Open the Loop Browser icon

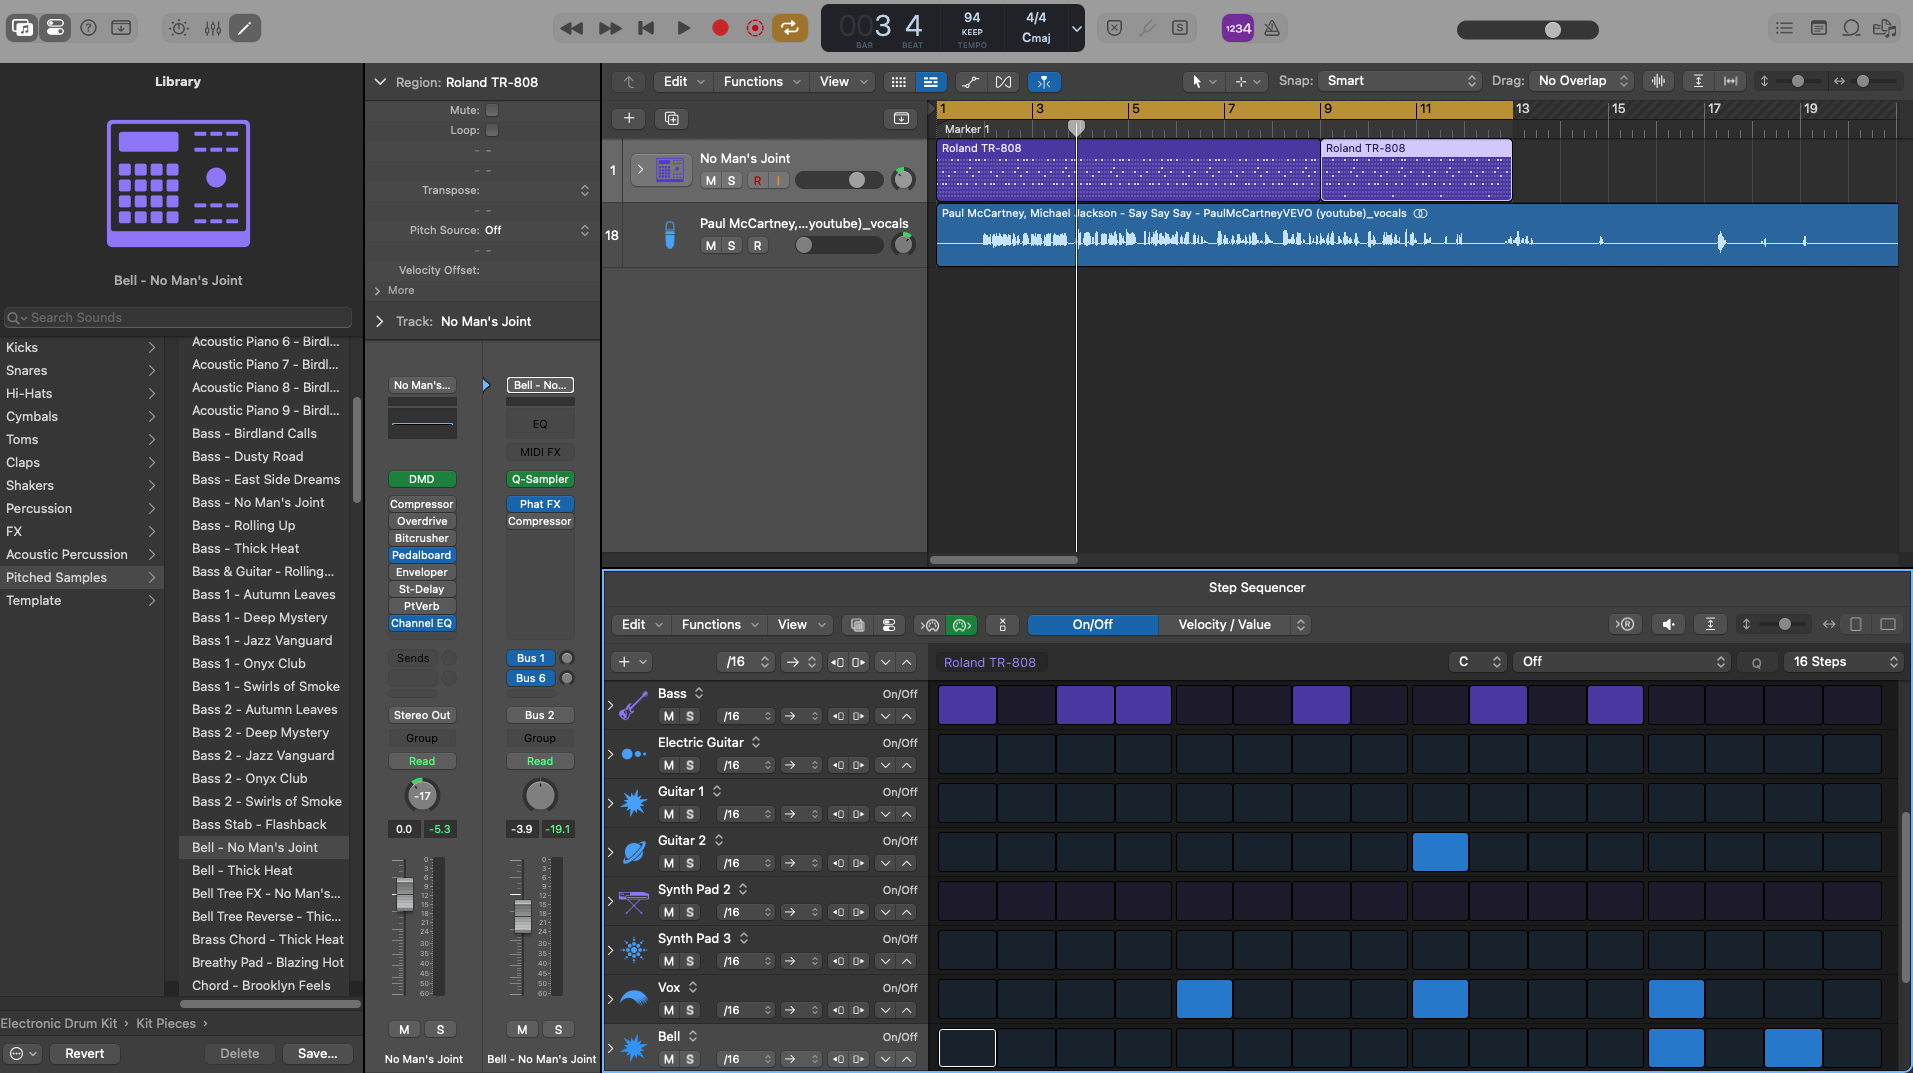[x=1851, y=28]
